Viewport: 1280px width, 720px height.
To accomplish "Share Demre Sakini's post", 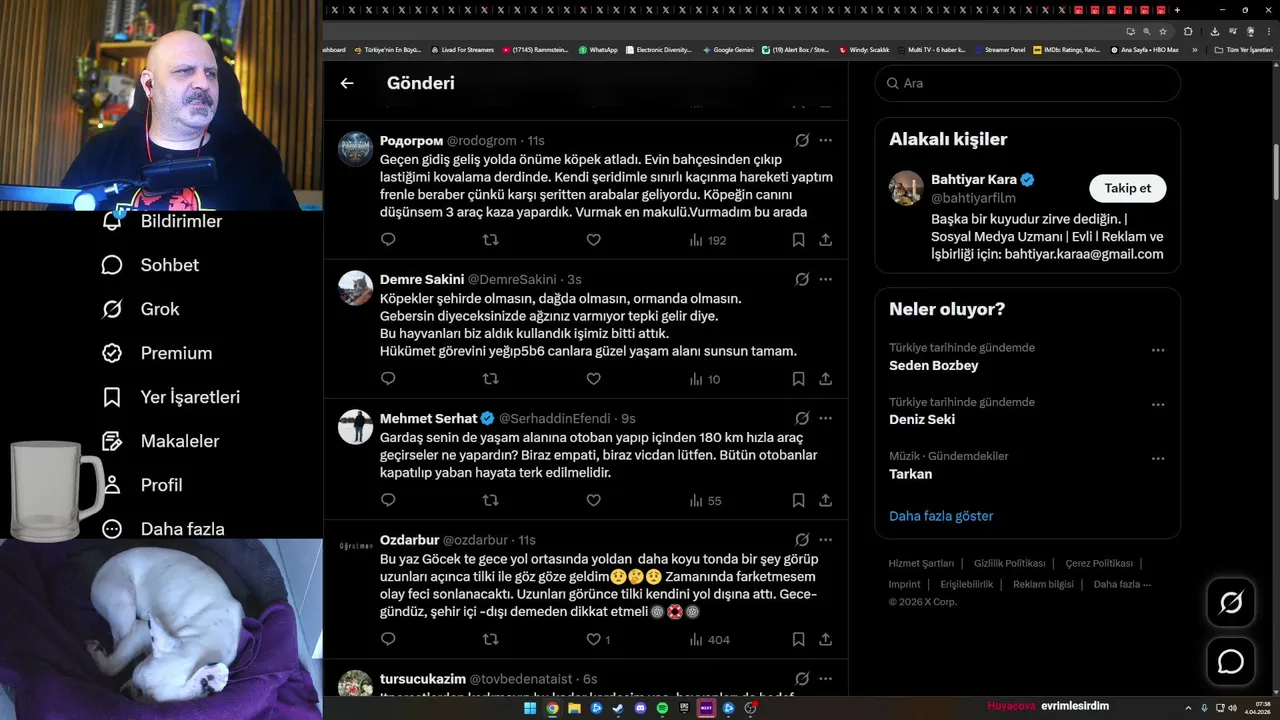I will pos(826,379).
